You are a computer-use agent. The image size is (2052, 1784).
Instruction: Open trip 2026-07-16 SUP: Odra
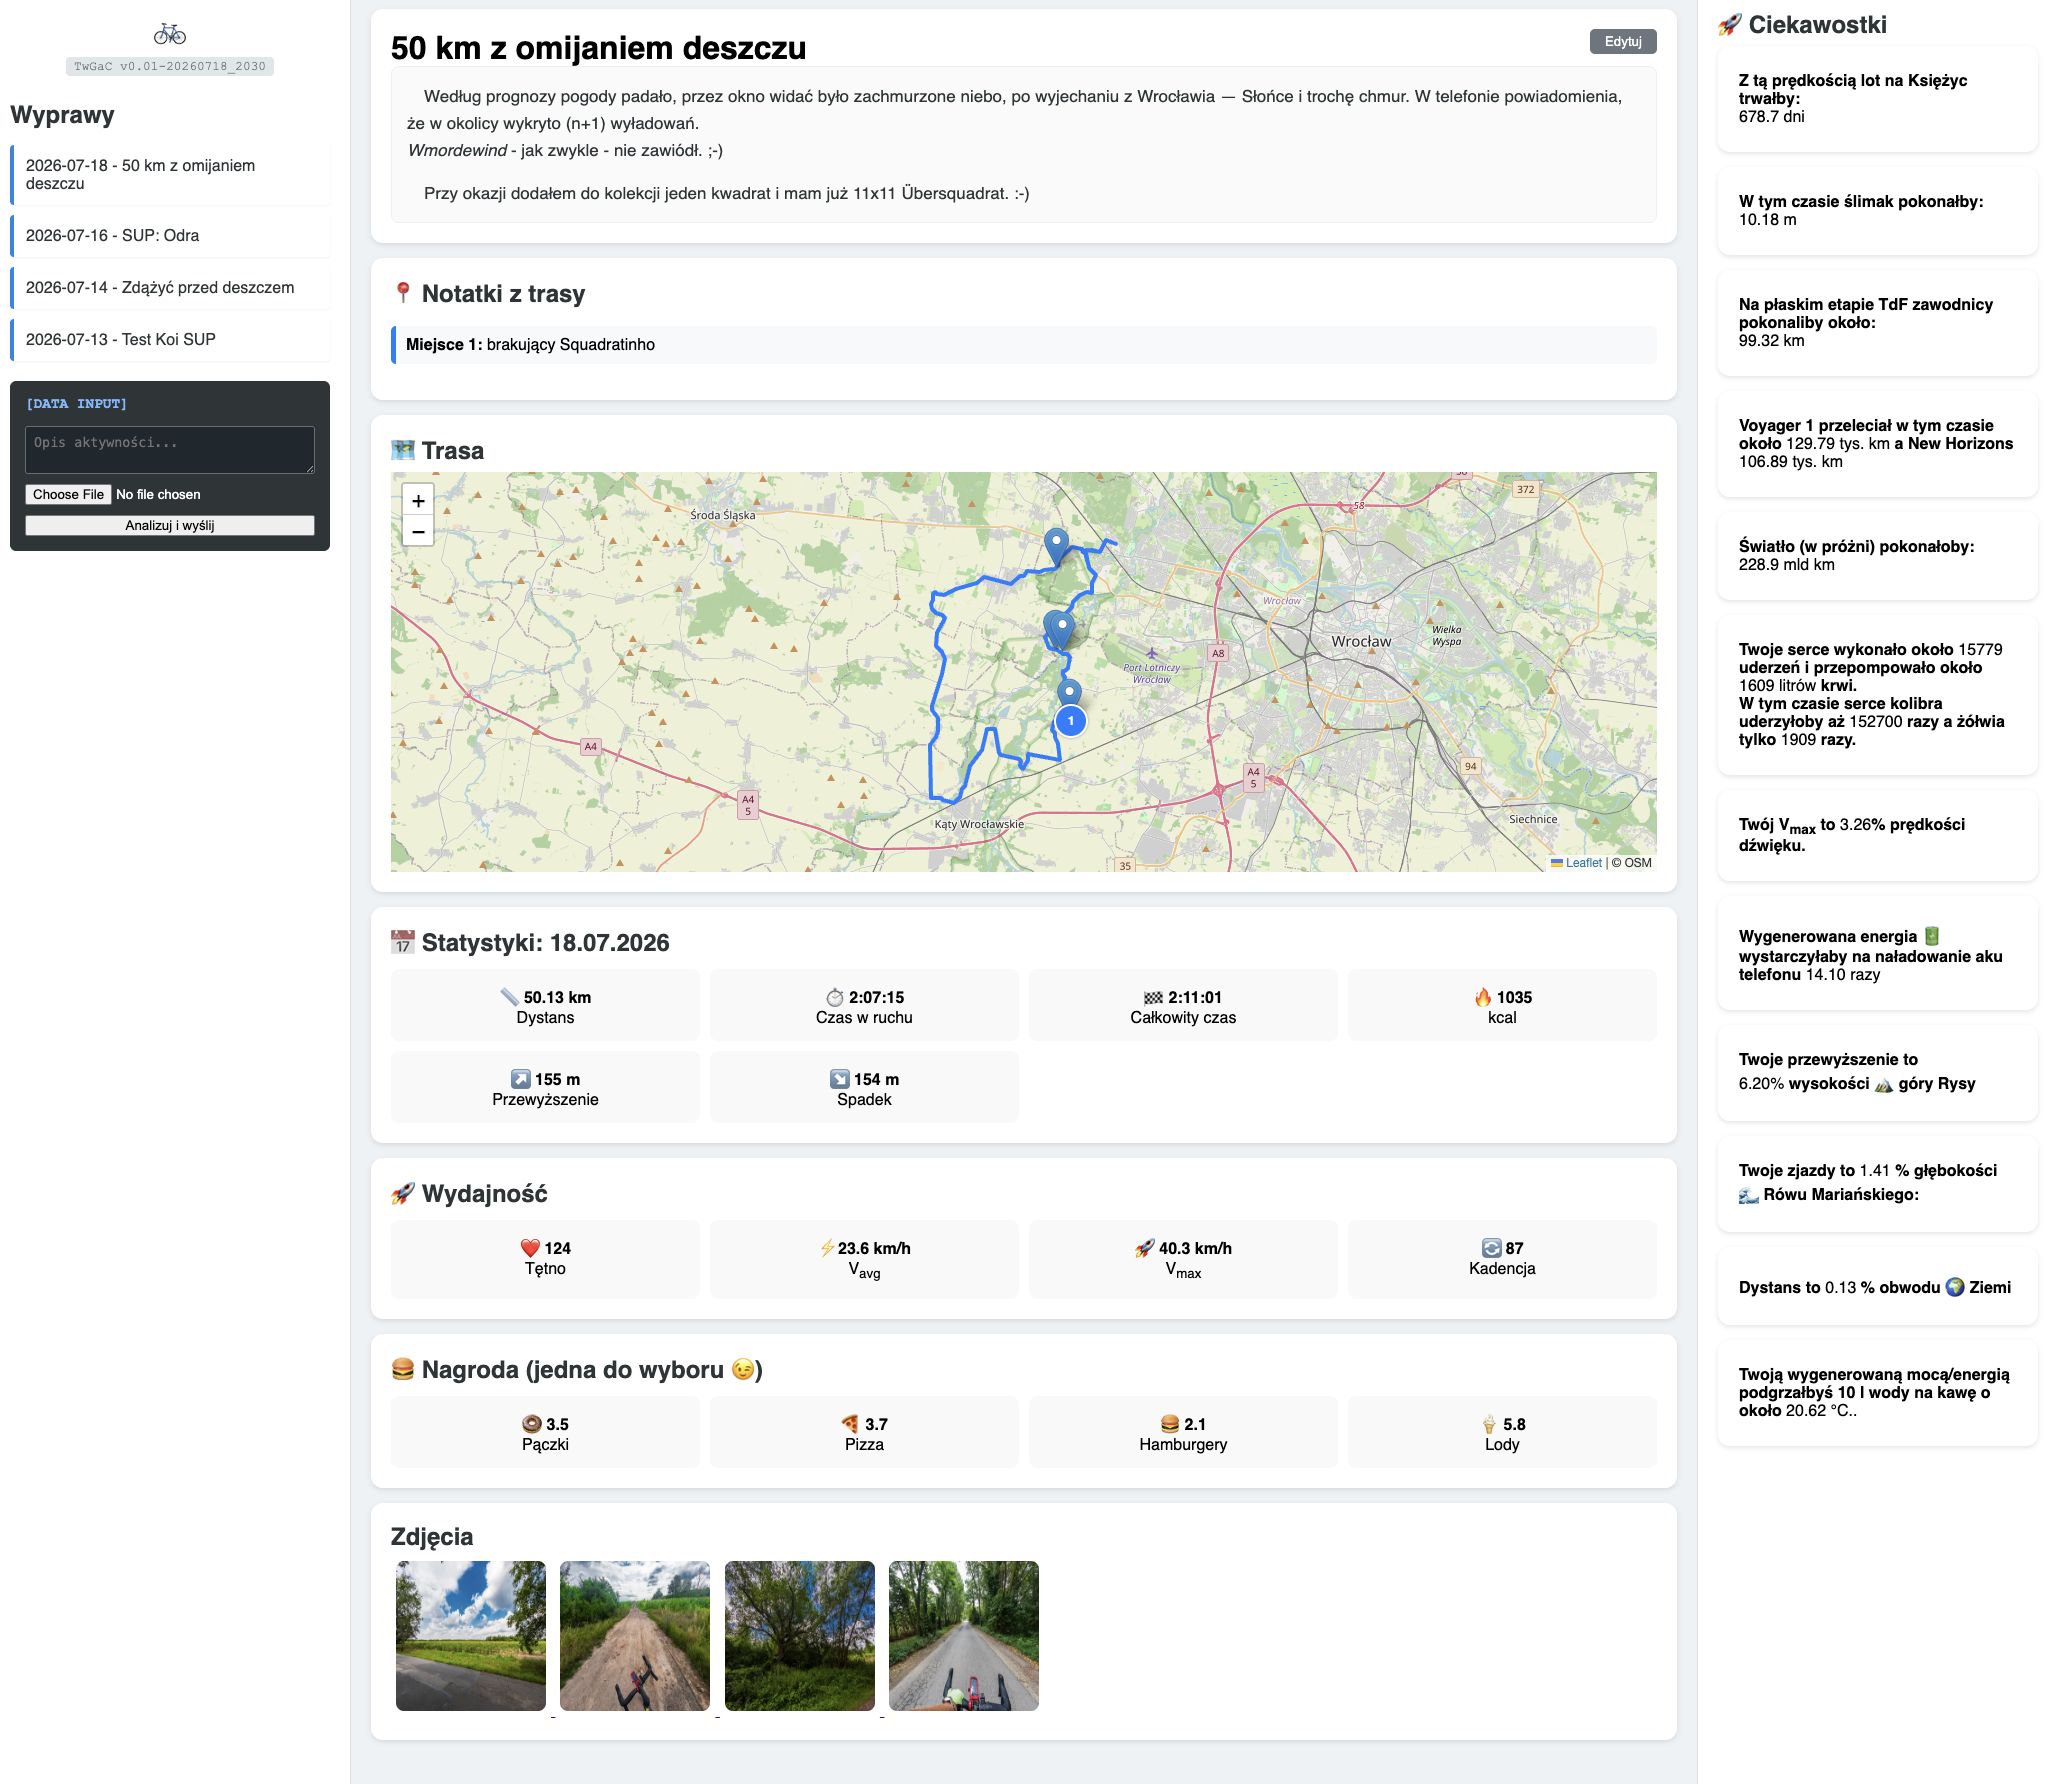[170, 235]
